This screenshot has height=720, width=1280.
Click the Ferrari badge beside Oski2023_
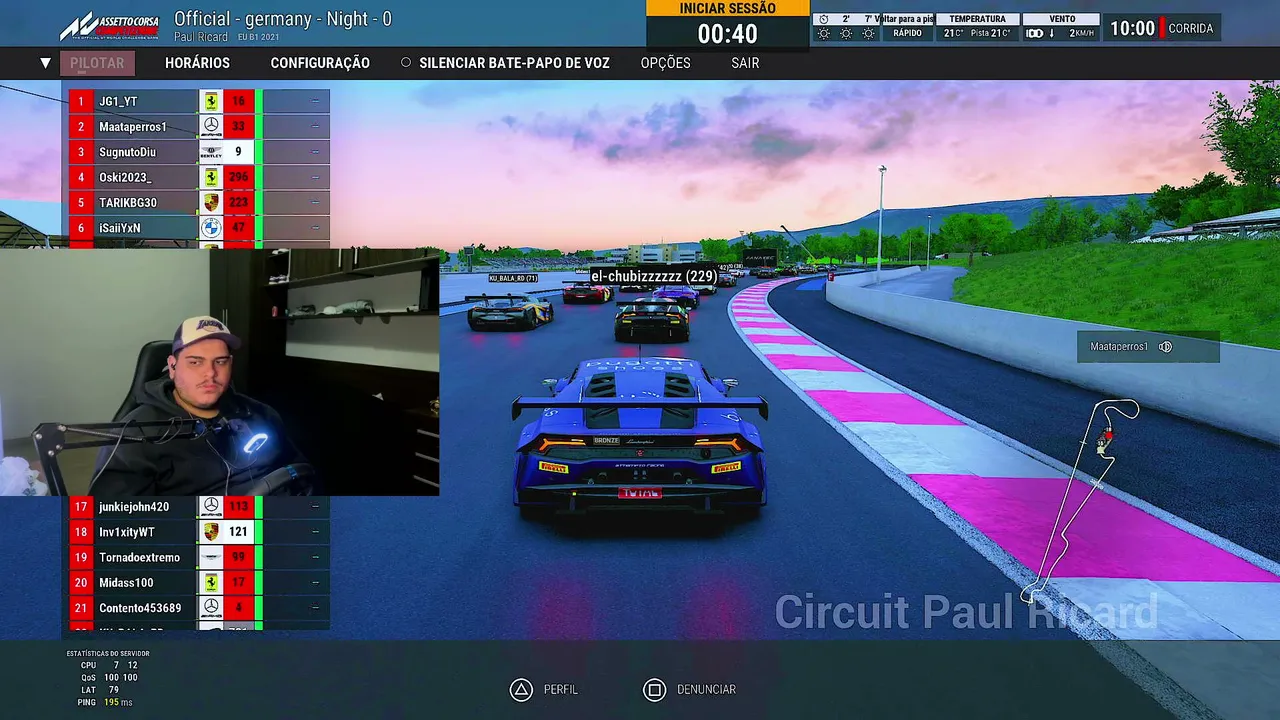(x=211, y=177)
